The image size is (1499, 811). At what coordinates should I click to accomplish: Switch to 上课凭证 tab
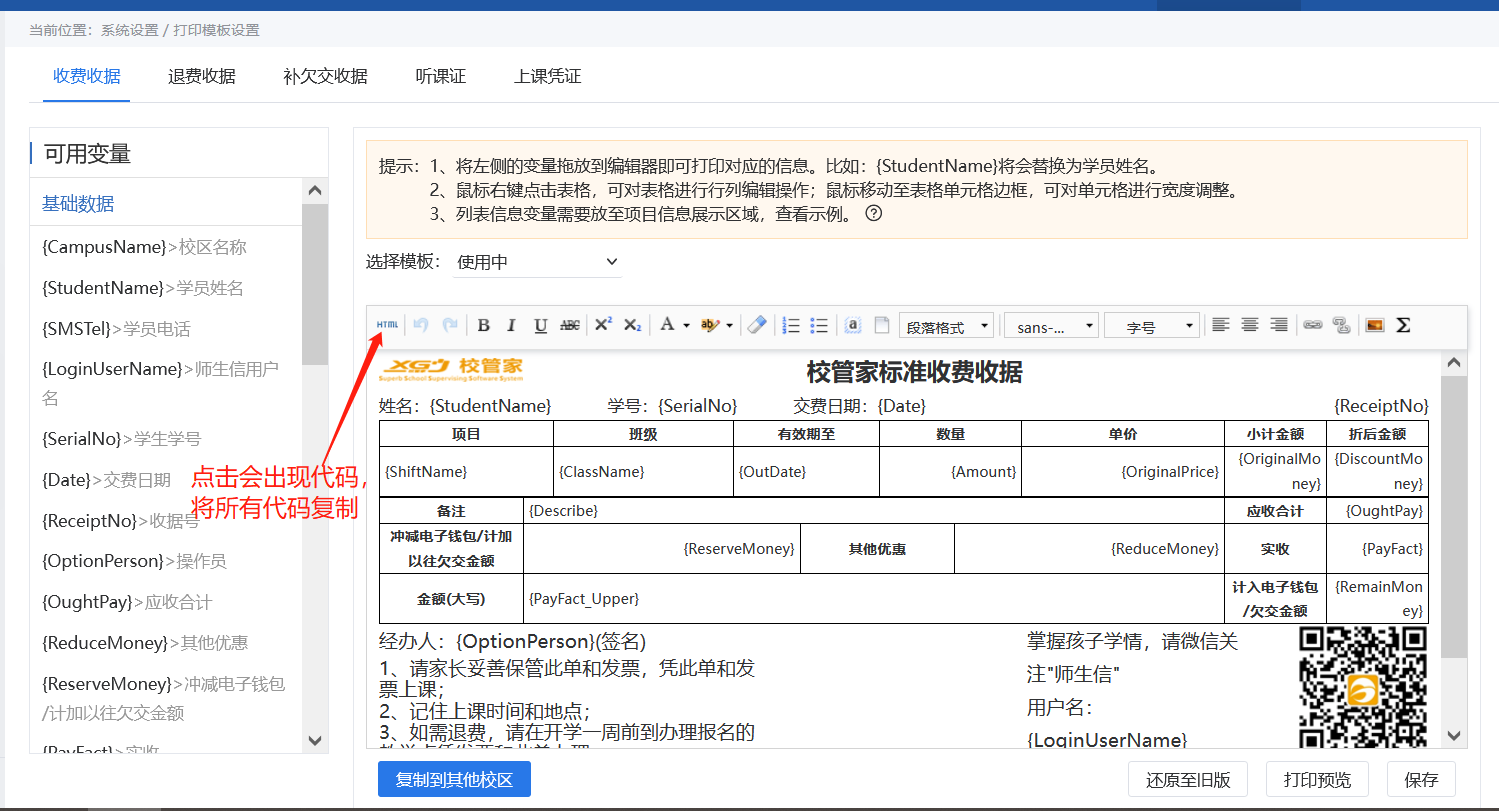[x=548, y=76]
